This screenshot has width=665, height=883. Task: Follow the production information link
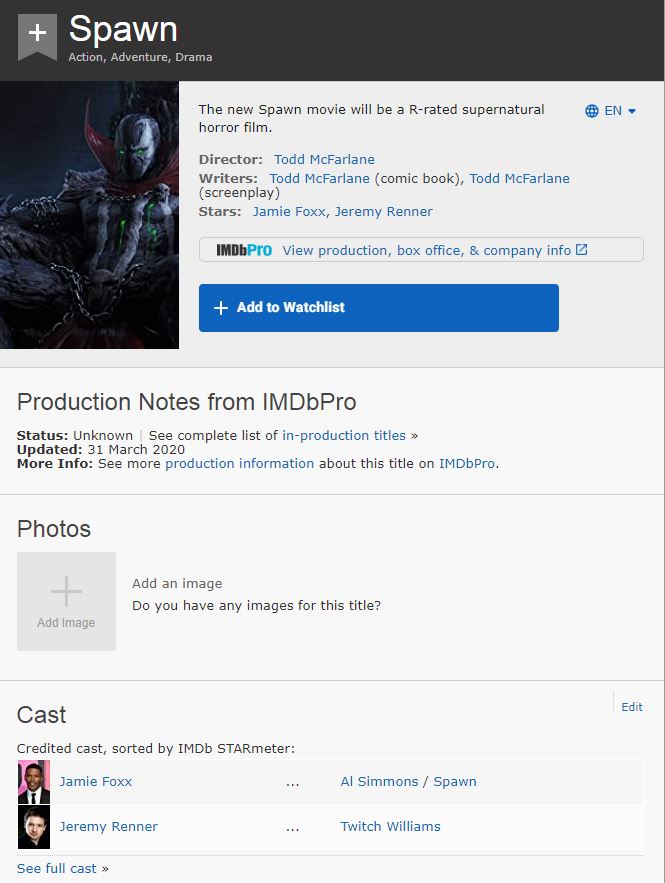pos(240,463)
